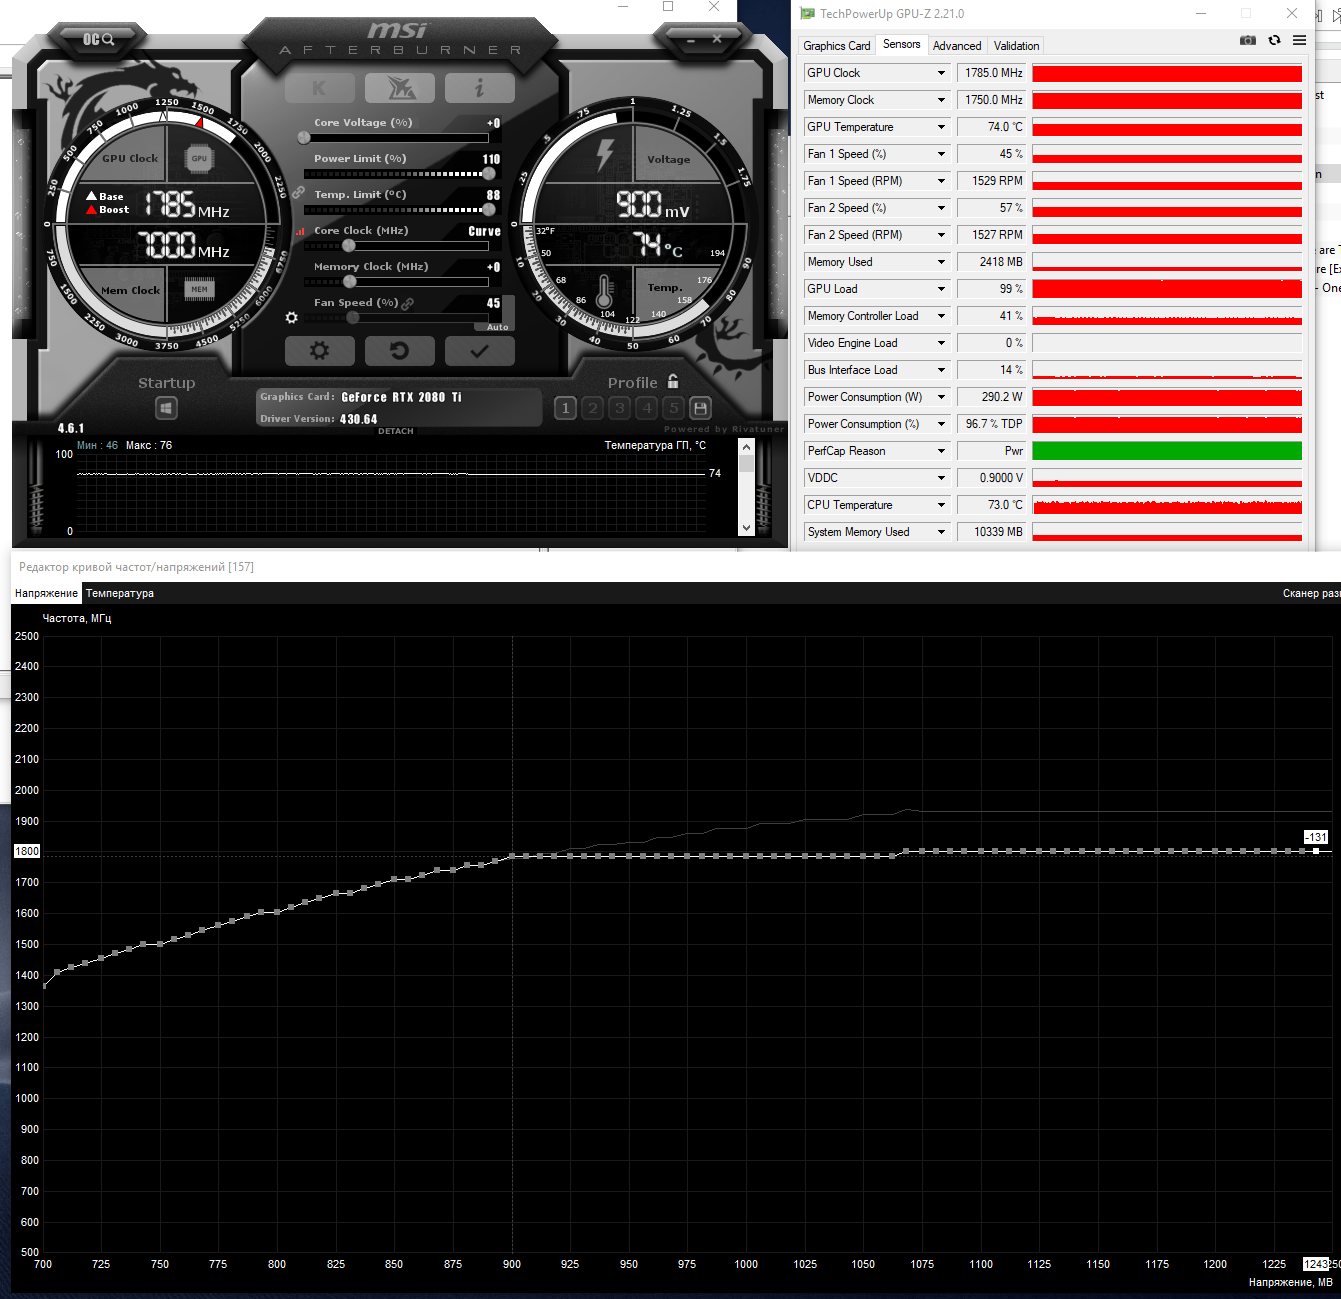1341x1299 pixels.
Task: Open the Validation tab in GPU-Z
Action: [1016, 46]
